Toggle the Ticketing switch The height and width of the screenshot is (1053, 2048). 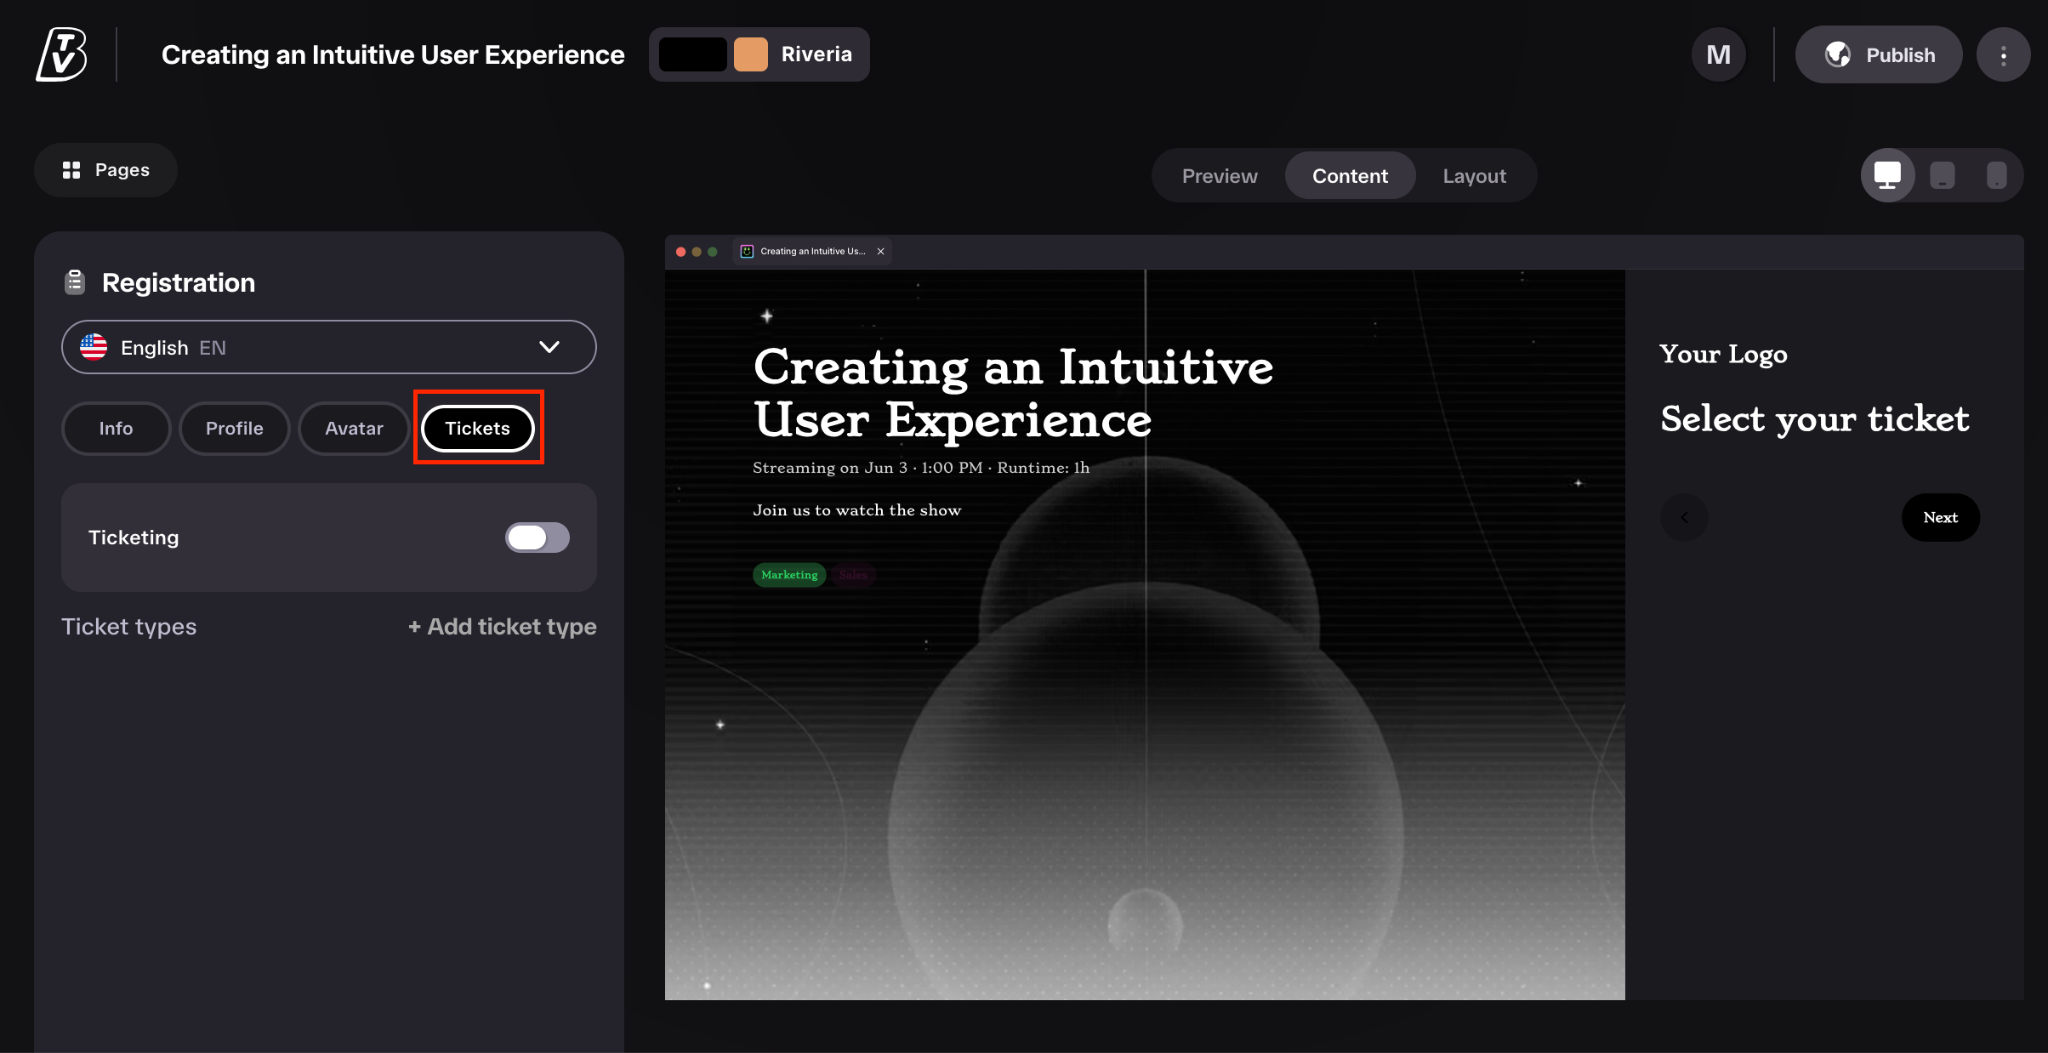[x=537, y=538]
